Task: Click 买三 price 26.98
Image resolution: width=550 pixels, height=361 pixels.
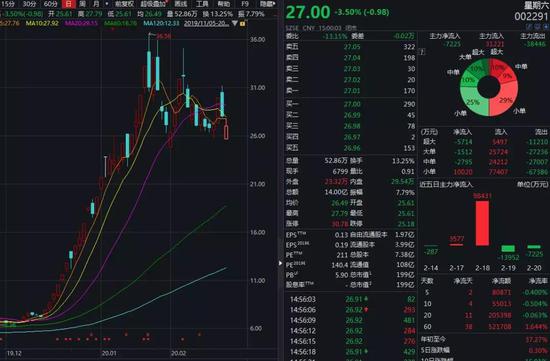Action: (x=352, y=126)
